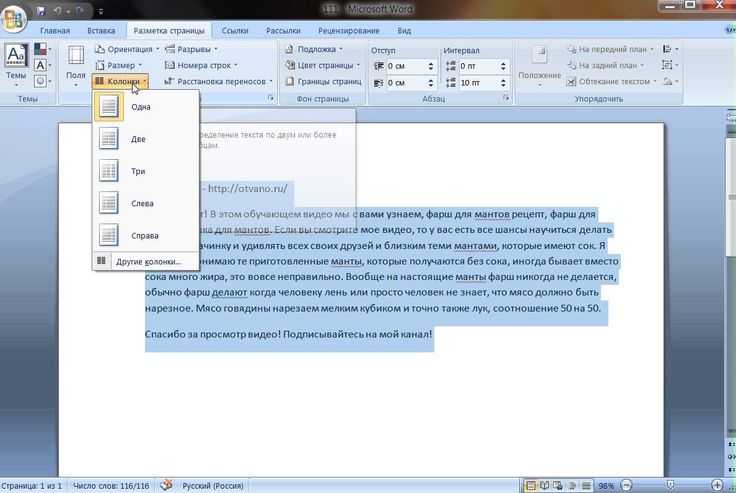This screenshot has height=493, width=736.
Task: Open the Themes (Темы) gallery
Action: [x=16, y=65]
